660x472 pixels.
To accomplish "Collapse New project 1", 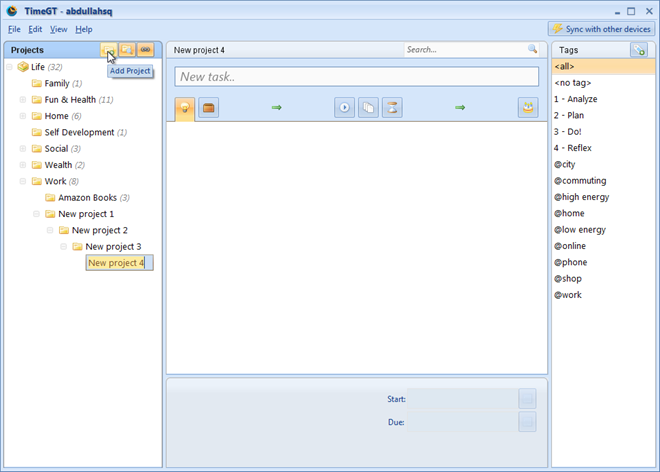I will click(x=36, y=214).
